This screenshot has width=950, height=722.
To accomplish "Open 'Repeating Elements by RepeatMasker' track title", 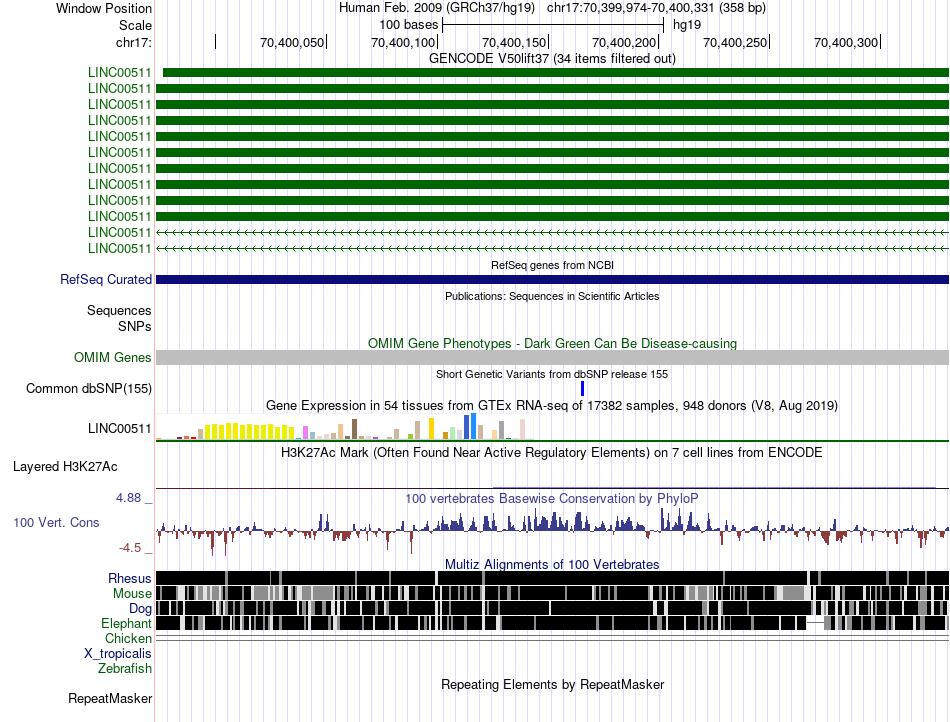I will coord(552,684).
